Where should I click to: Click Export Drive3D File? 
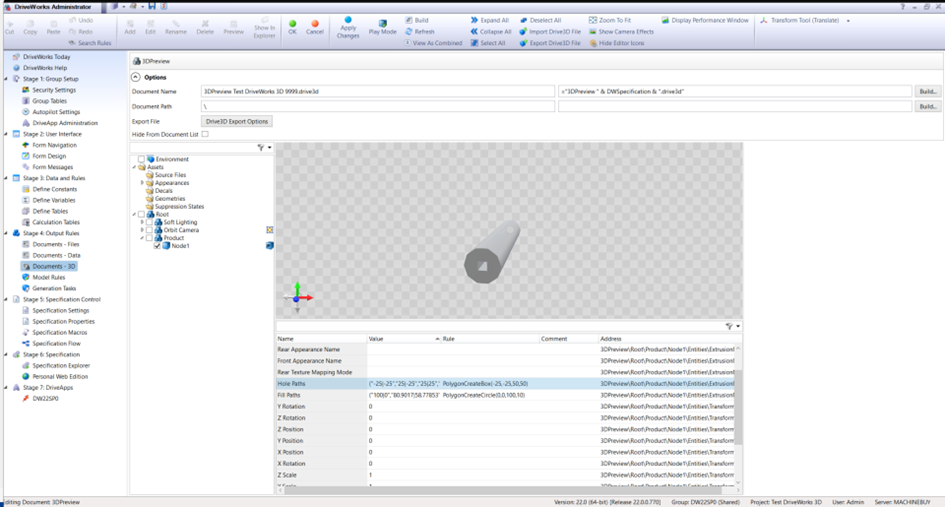pyautogui.click(x=550, y=43)
